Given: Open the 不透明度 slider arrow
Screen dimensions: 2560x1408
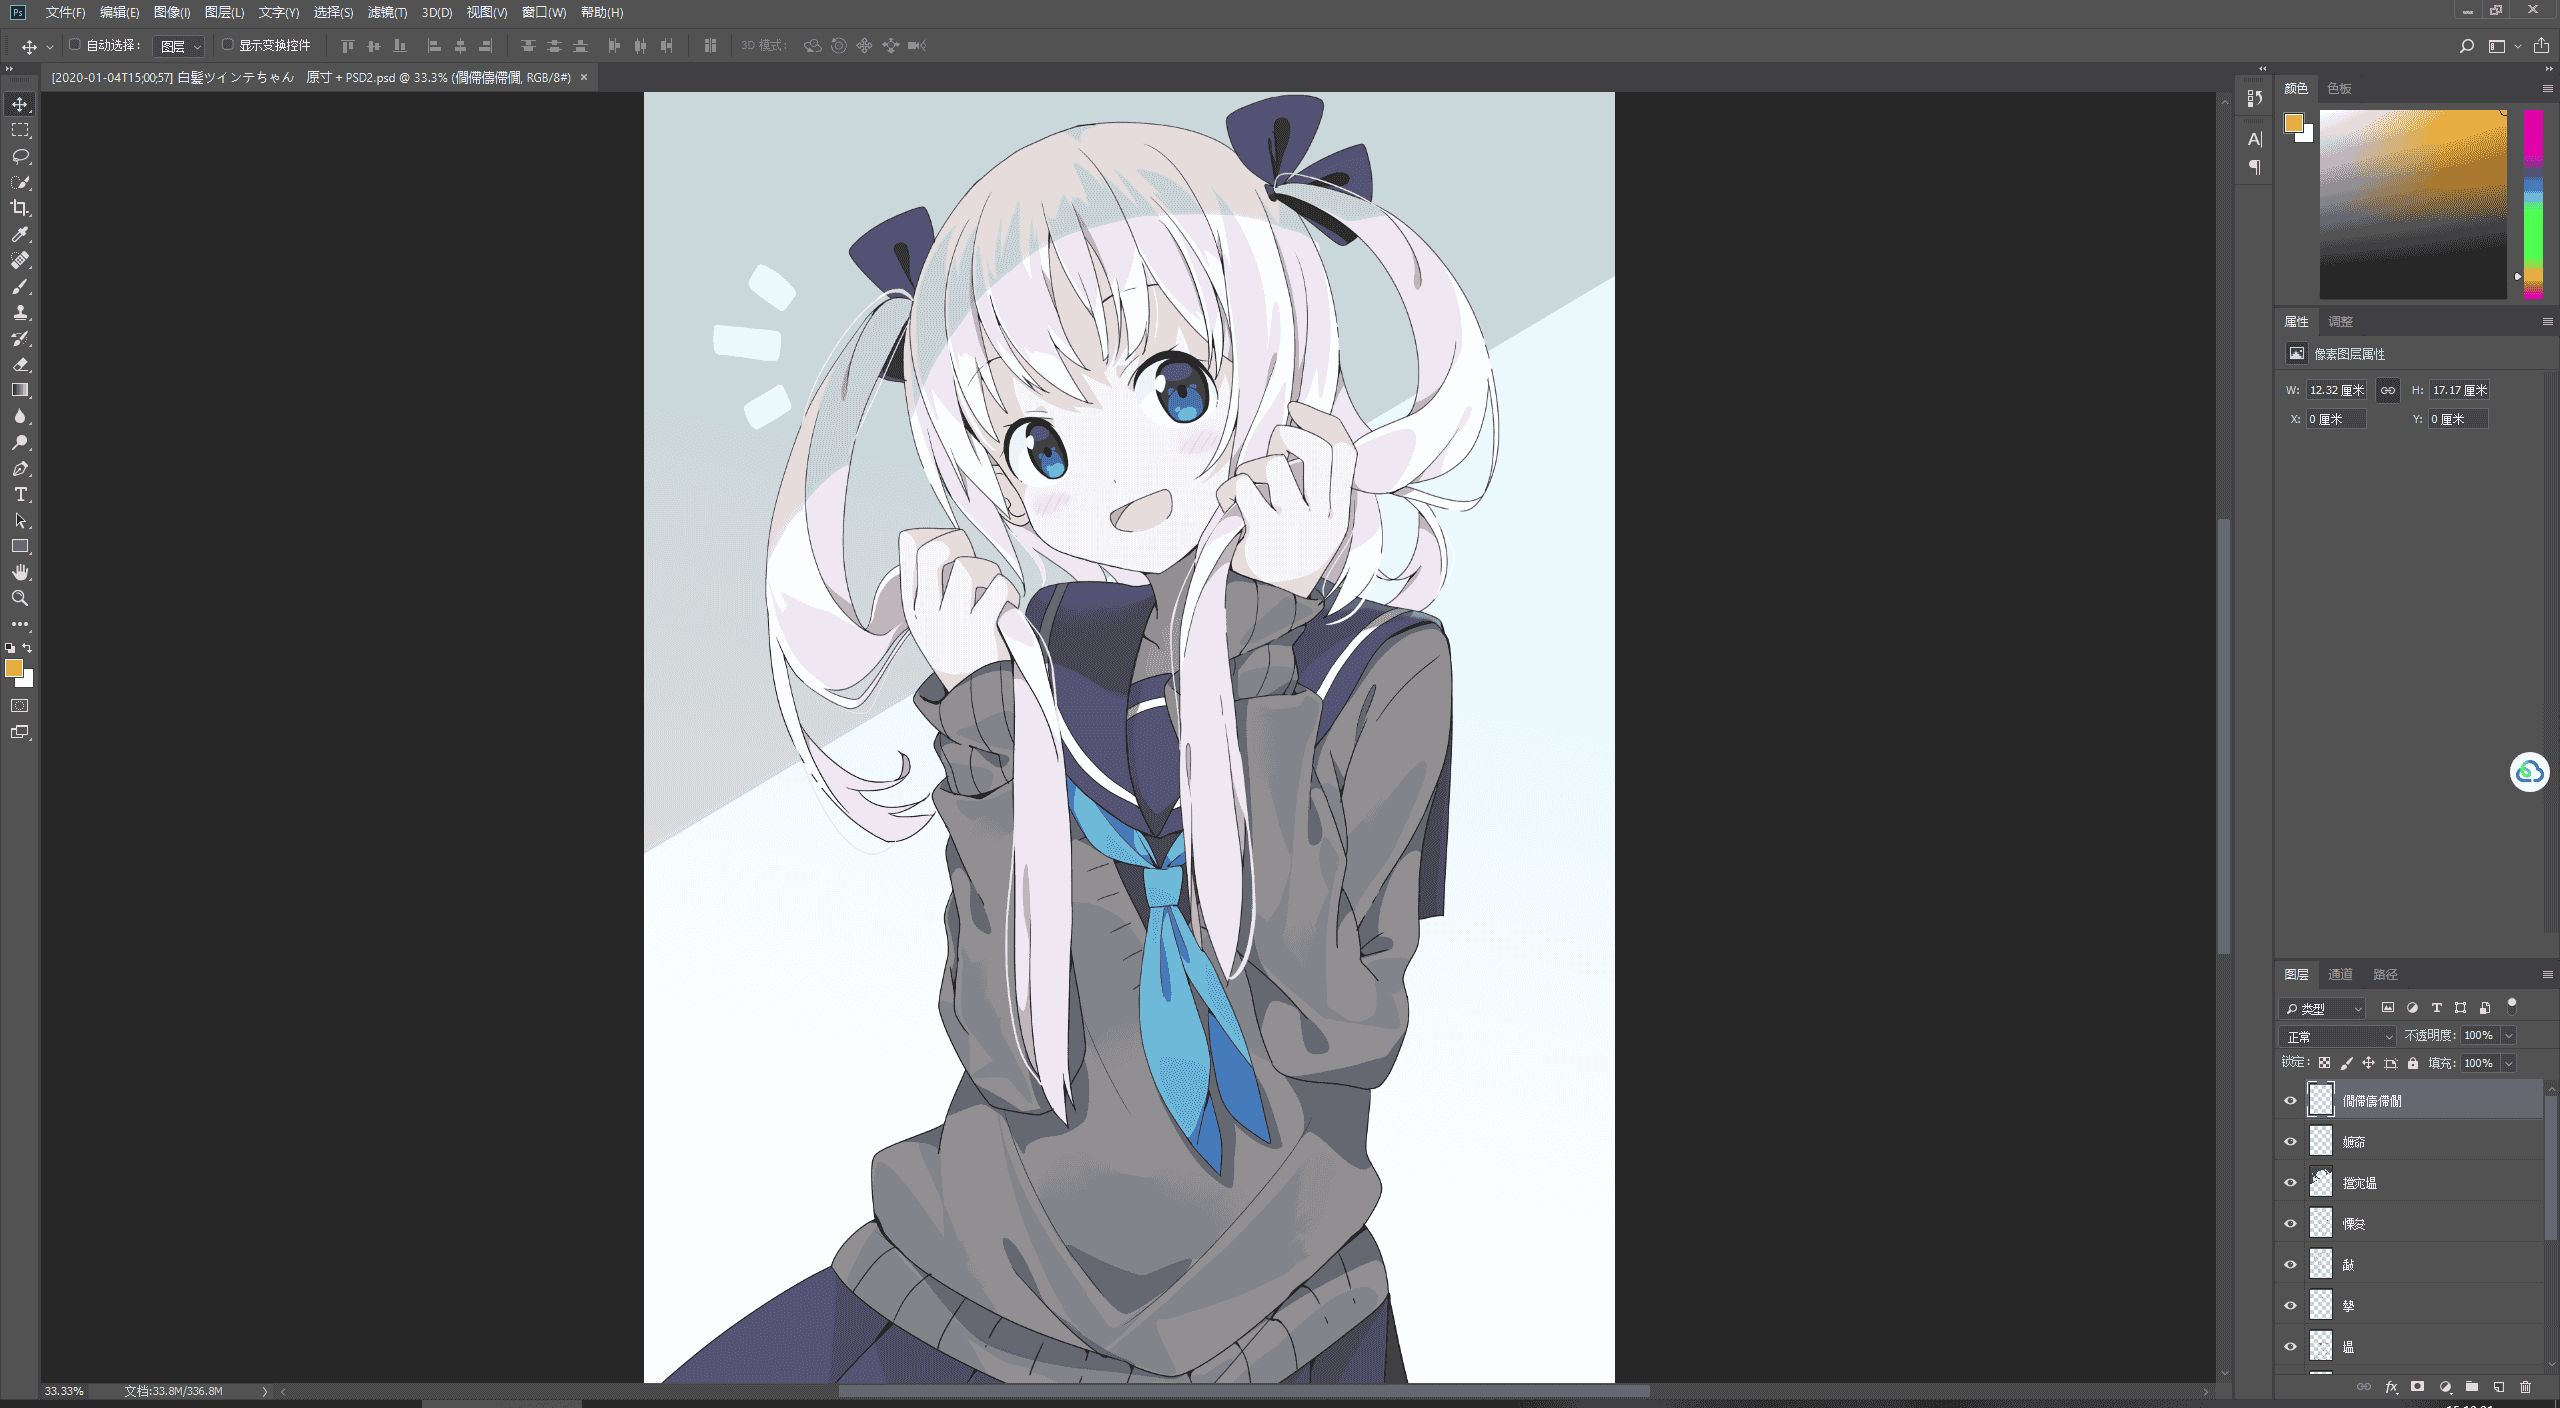Looking at the screenshot, I should point(2509,1036).
